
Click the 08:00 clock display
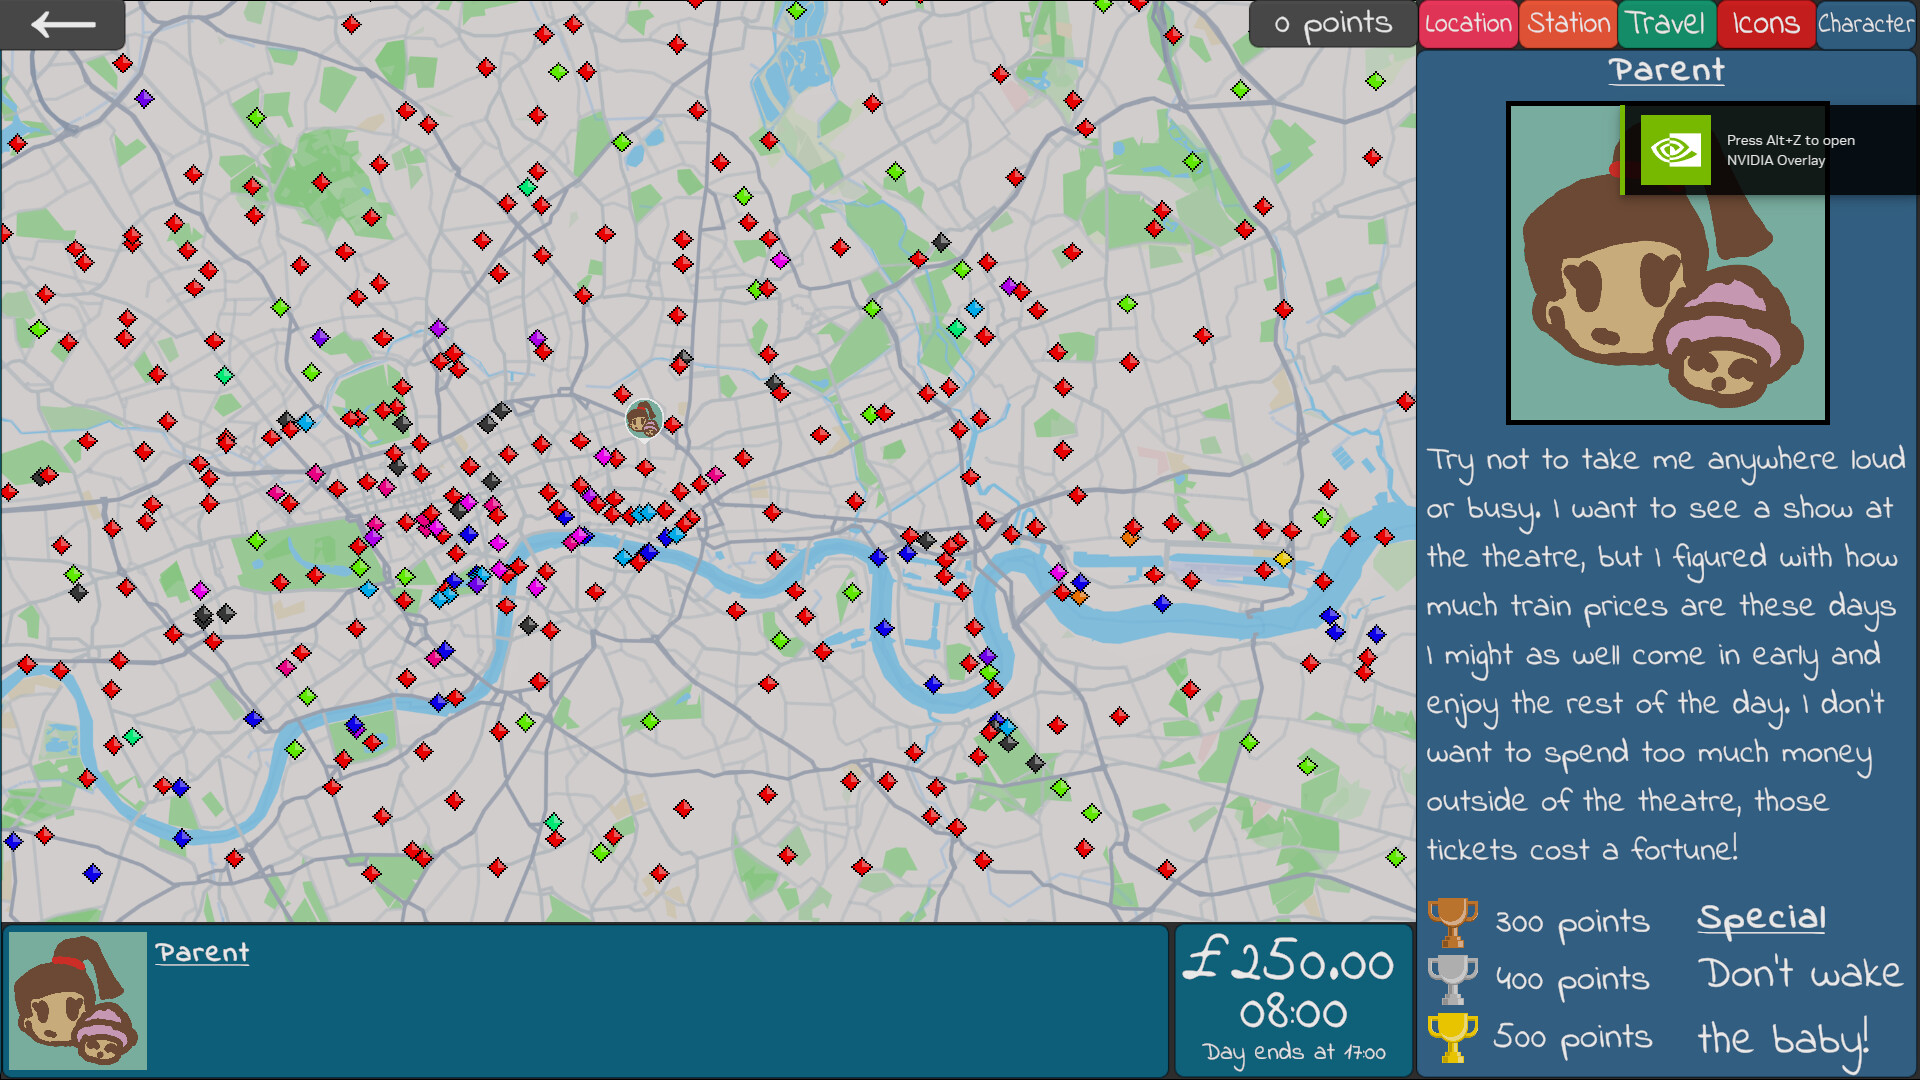click(x=1293, y=1014)
